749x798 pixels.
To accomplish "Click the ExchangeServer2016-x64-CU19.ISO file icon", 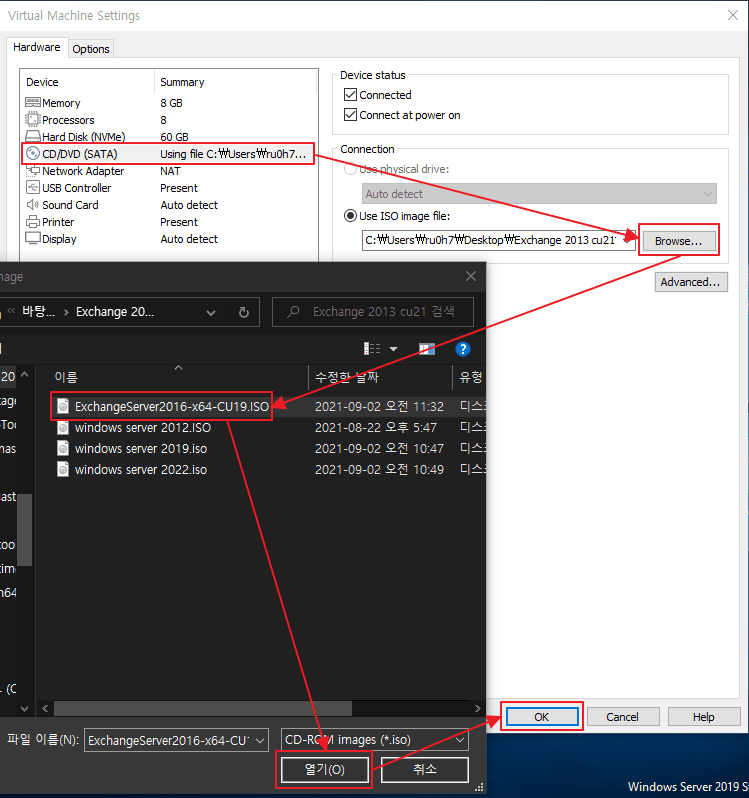I will (63, 406).
